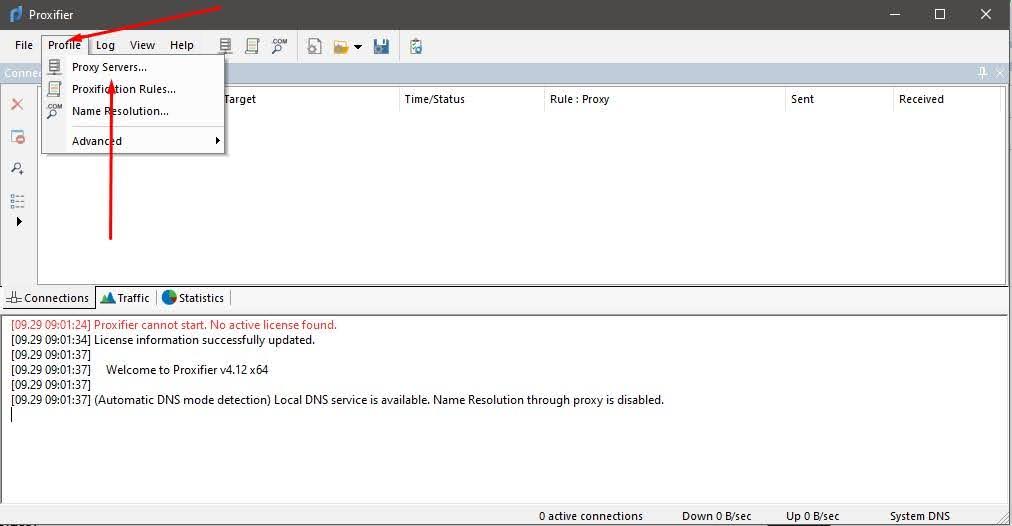Pin the Connections panel with the pushpin icon
This screenshot has width=1012, height=526.
(982, 73)
